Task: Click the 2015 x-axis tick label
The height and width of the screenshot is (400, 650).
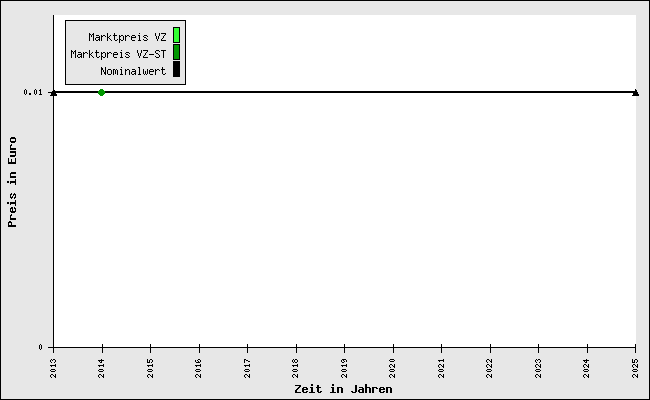Action: [150, 364]
